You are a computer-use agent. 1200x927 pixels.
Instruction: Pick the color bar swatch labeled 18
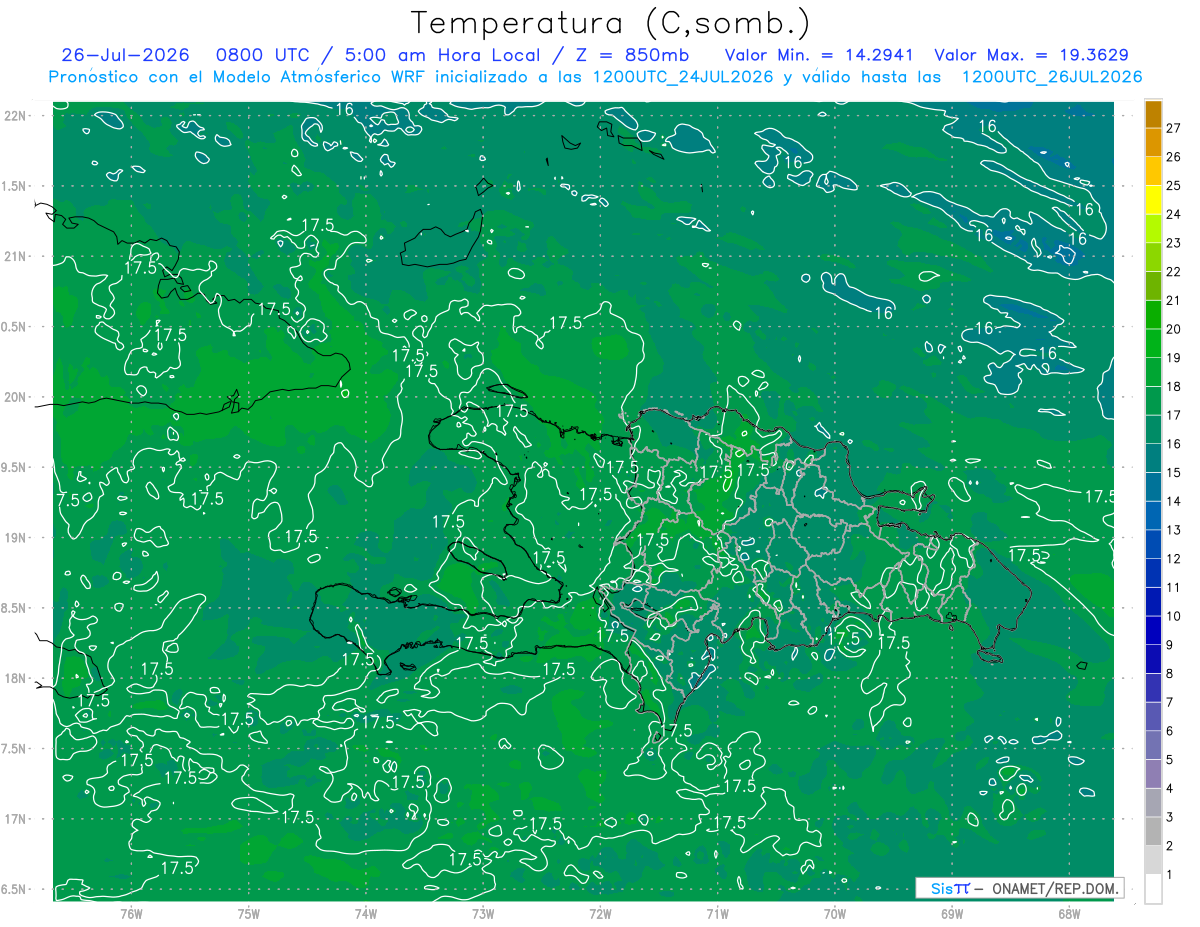[x=1153, y=373]
